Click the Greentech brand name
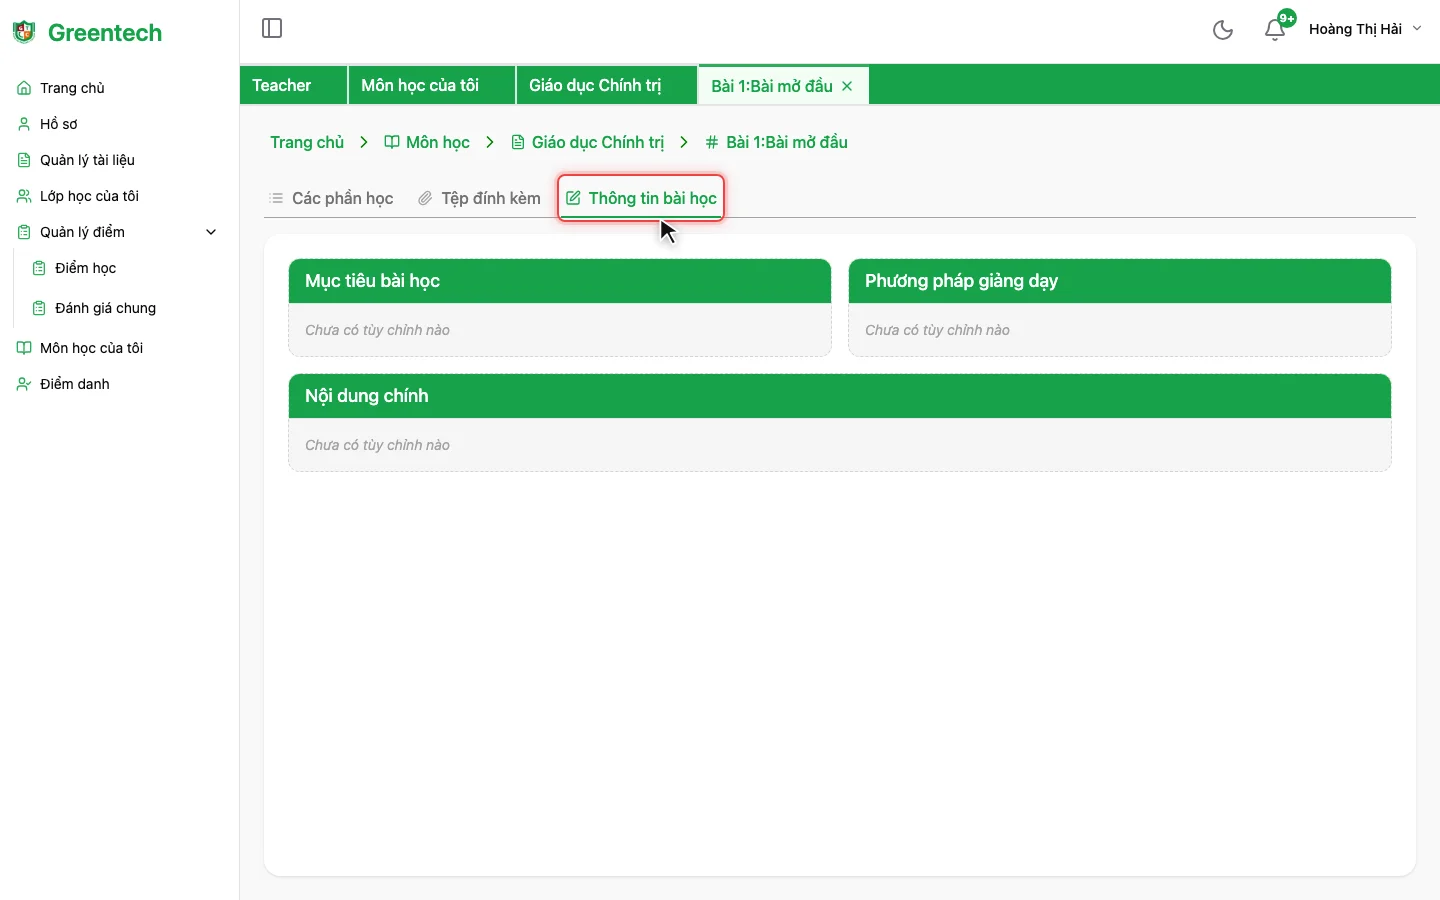This screenshot has width=1440, height=900. coord(105,33)
